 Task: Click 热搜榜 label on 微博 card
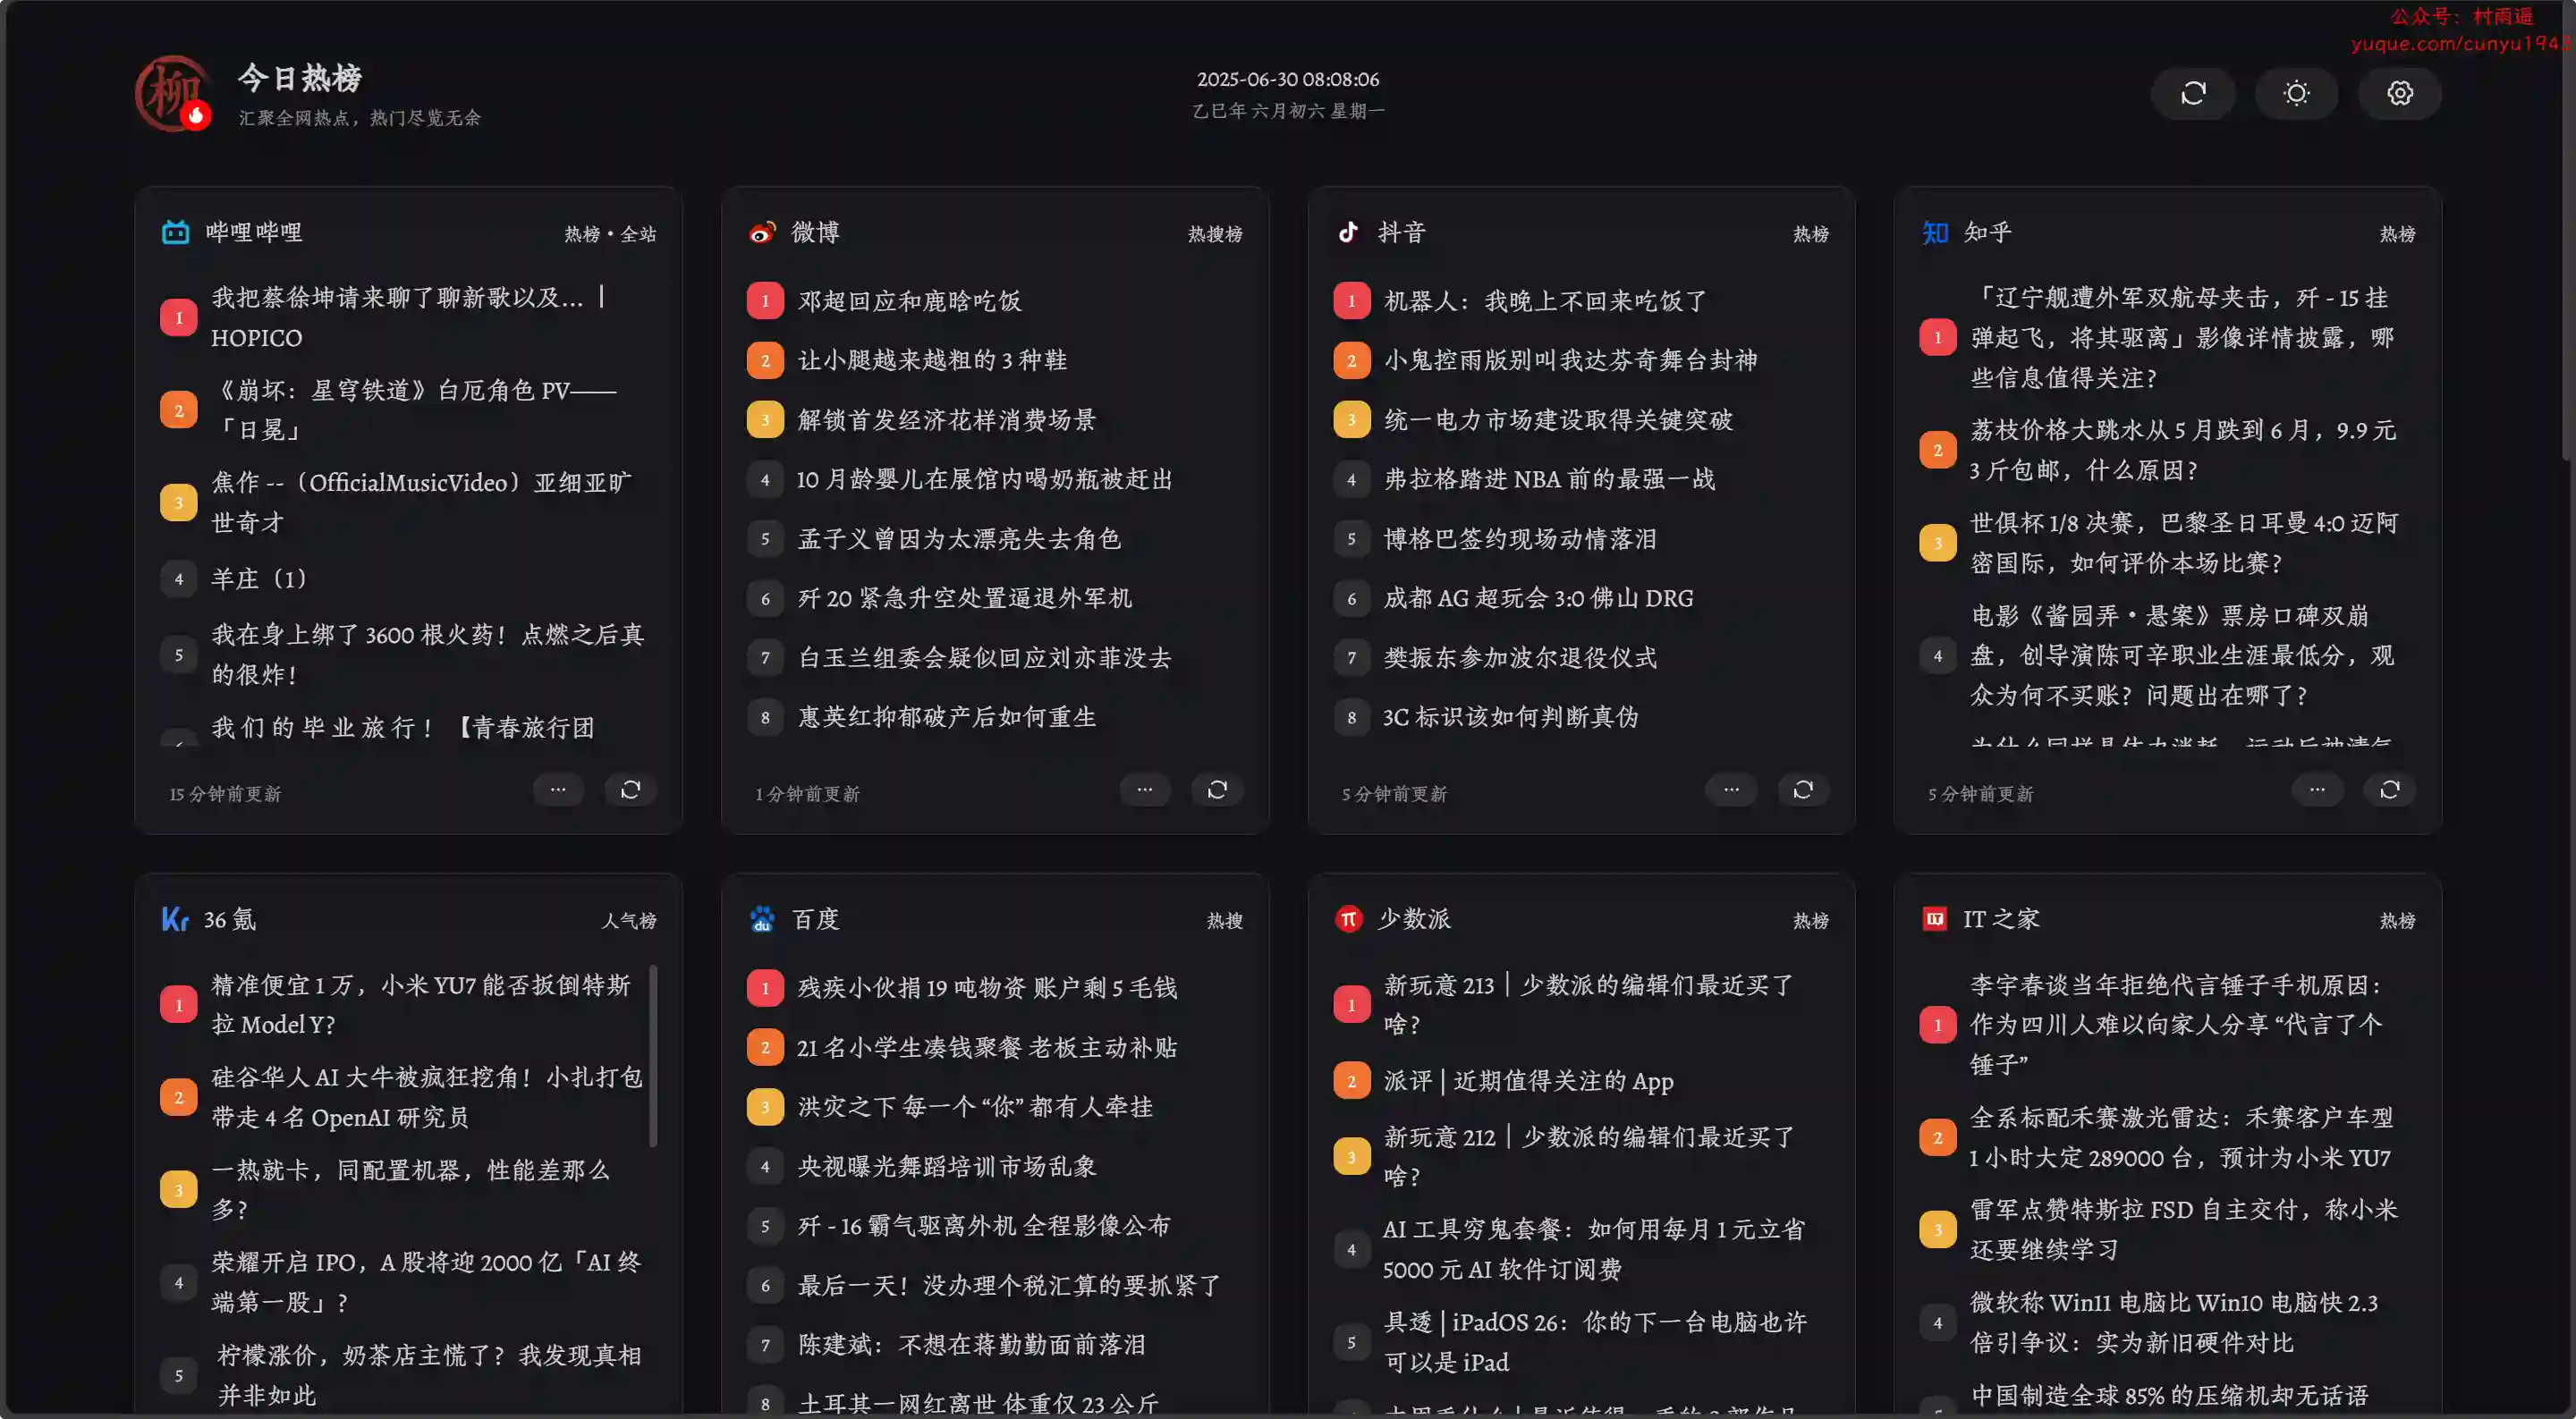click(x=1215, y=234)
